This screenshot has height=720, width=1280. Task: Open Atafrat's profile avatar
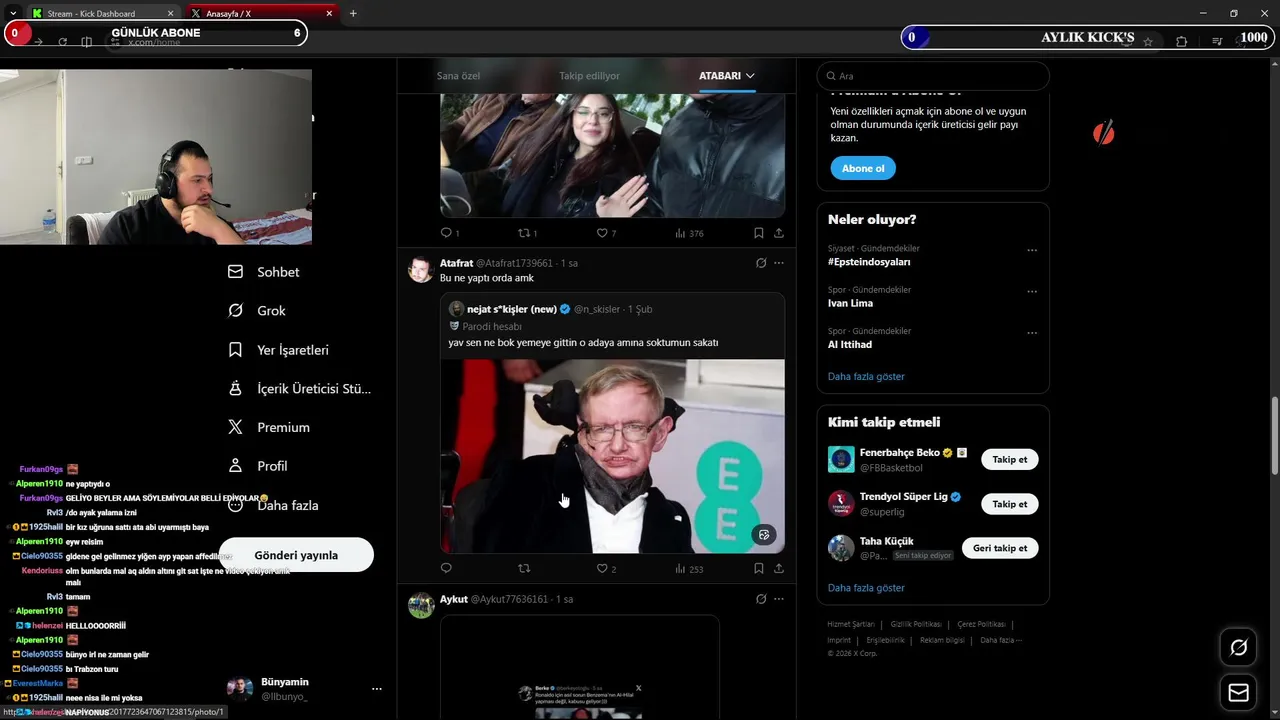(421, 270)
